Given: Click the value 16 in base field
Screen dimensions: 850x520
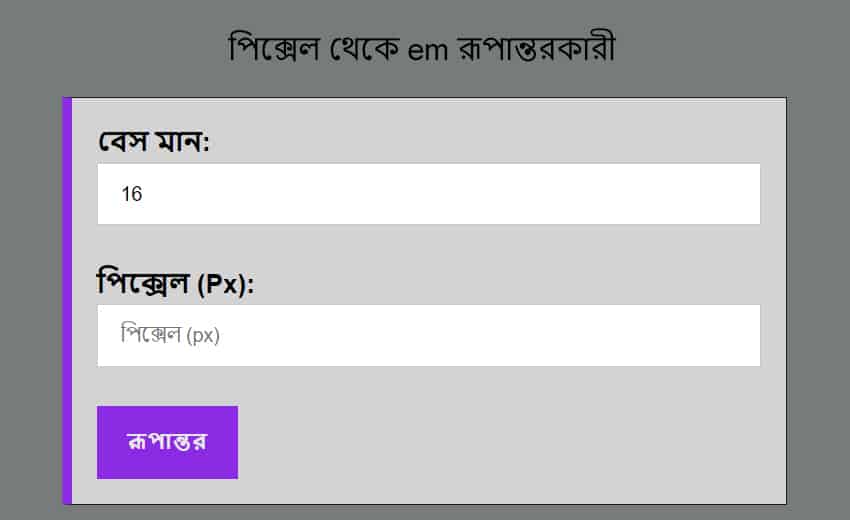Looking at the screenshot, I should 132,194.
